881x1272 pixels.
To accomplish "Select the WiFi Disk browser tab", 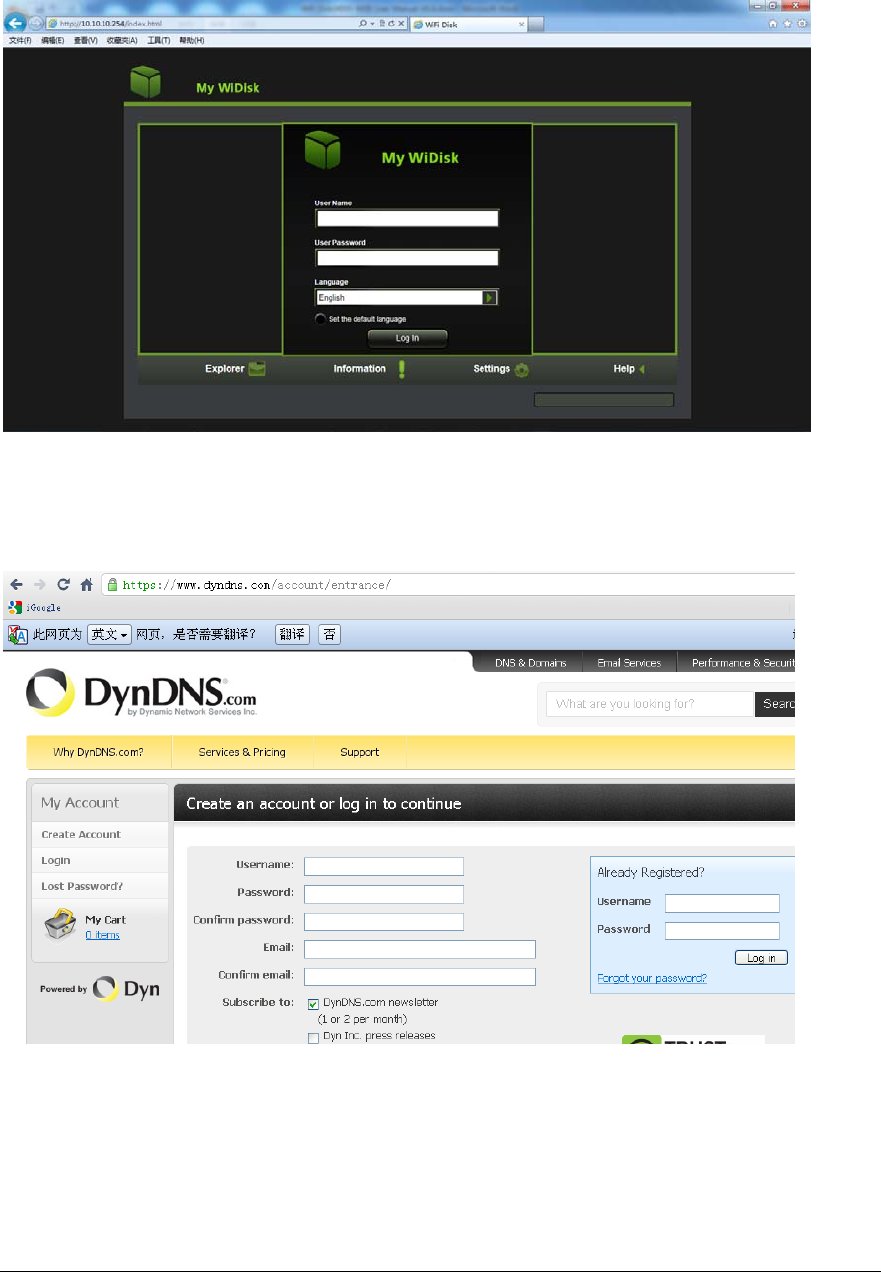I will (x=468, y=24).
